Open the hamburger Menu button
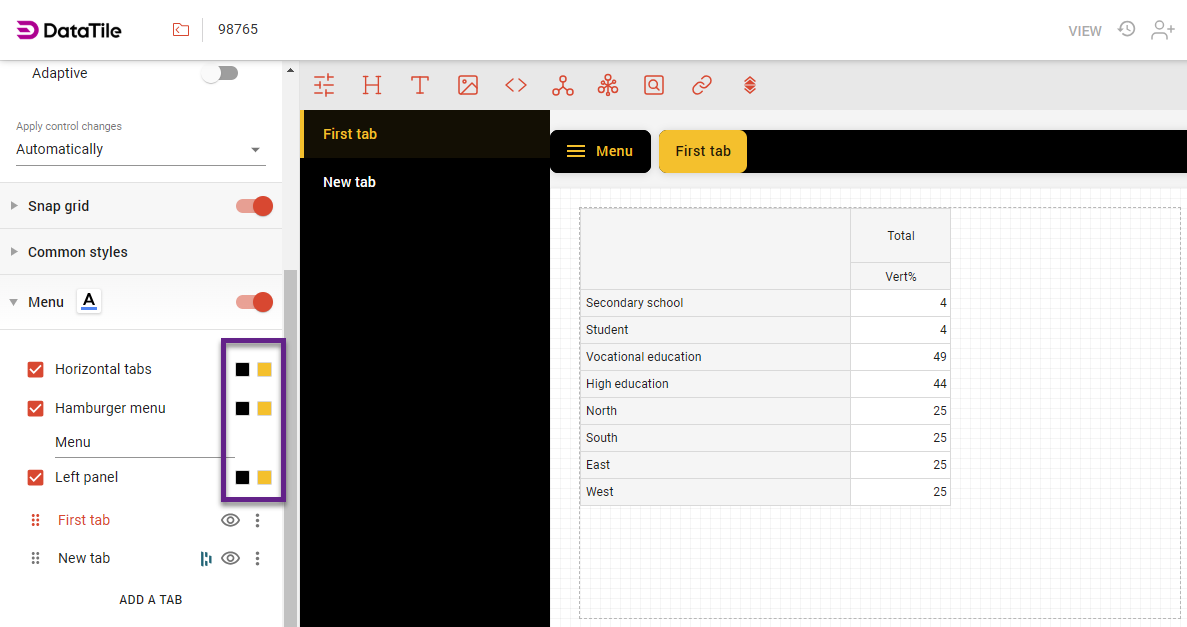 pos(600,151)
